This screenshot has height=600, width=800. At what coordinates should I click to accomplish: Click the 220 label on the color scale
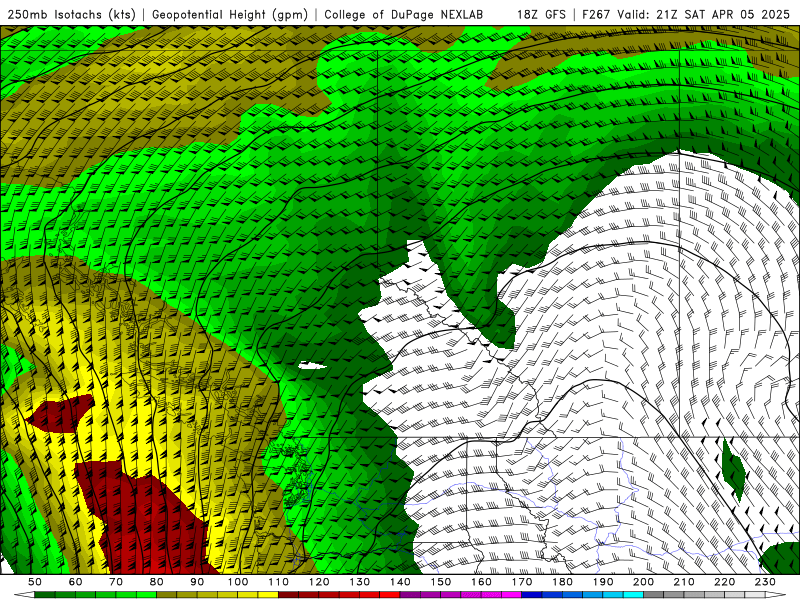tap(724, 582)
